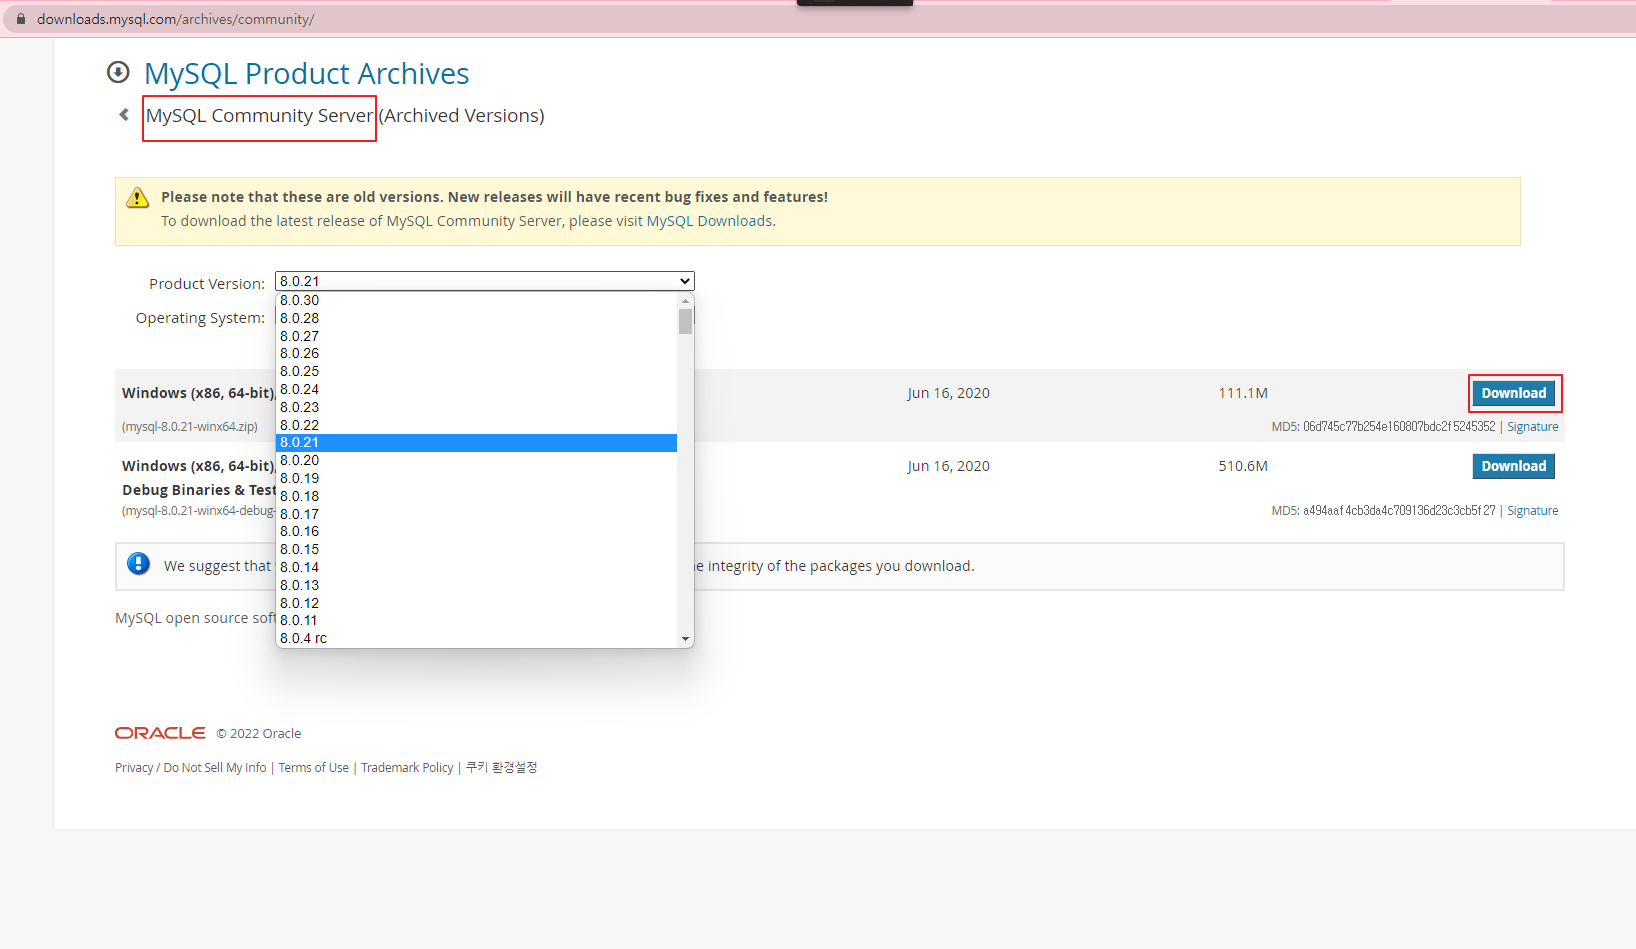The width and height of the screenshot is (1636, 949).
Task: Choose version 8.0.20 in the dropdown
Action: [x=476, y=460]
